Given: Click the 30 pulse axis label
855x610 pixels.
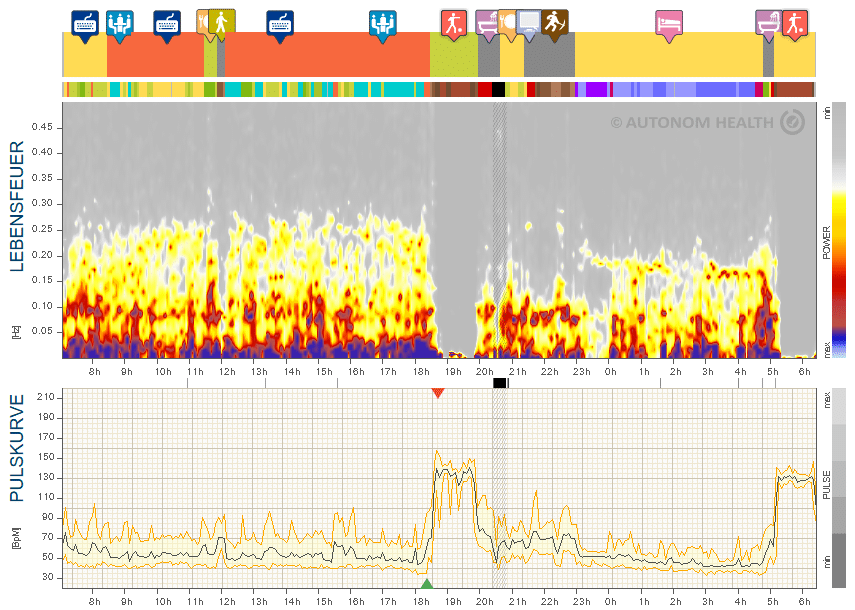Looking at the screenshot, I should [x=48, y=577].
